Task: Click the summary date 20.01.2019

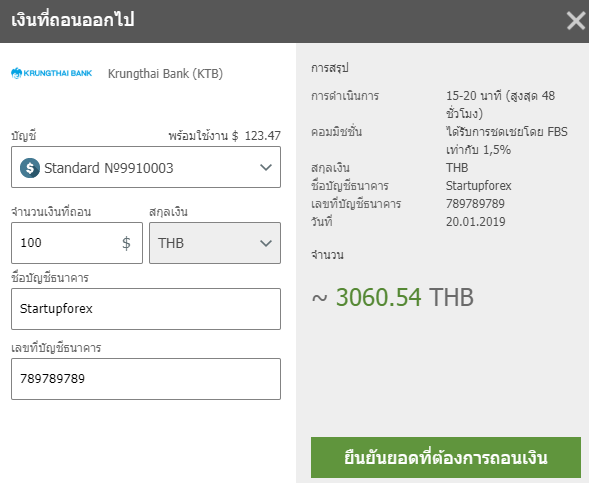Action: [476, 222]
